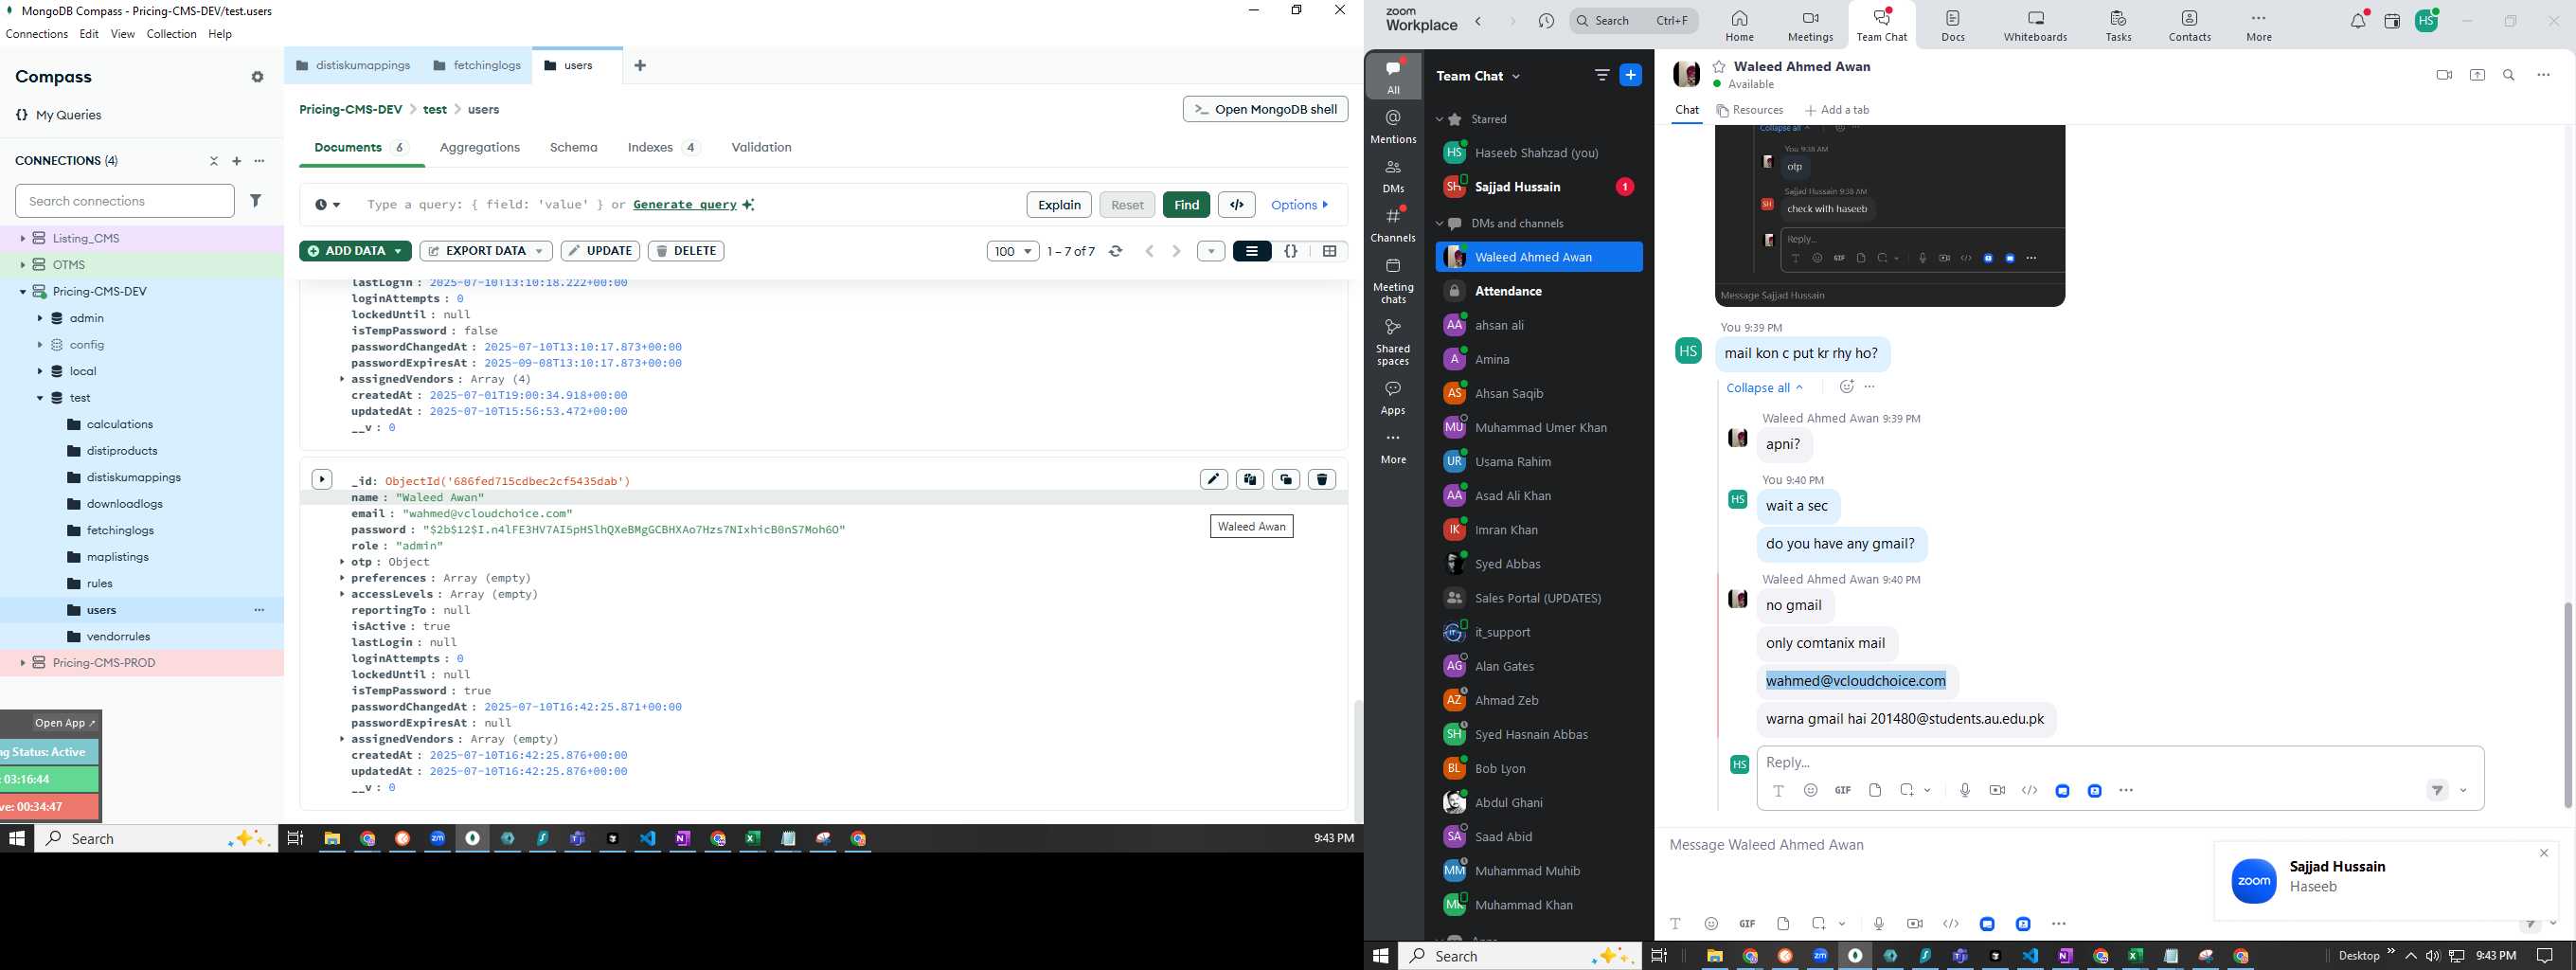Click the DELETE button
Viewport: 2576px width, 970px height.
(686, 251)
